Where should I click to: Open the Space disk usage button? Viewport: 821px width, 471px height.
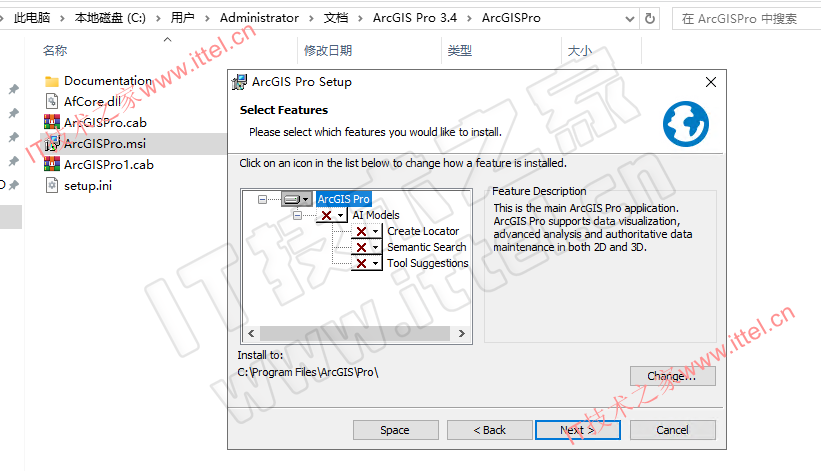[395, 430]
